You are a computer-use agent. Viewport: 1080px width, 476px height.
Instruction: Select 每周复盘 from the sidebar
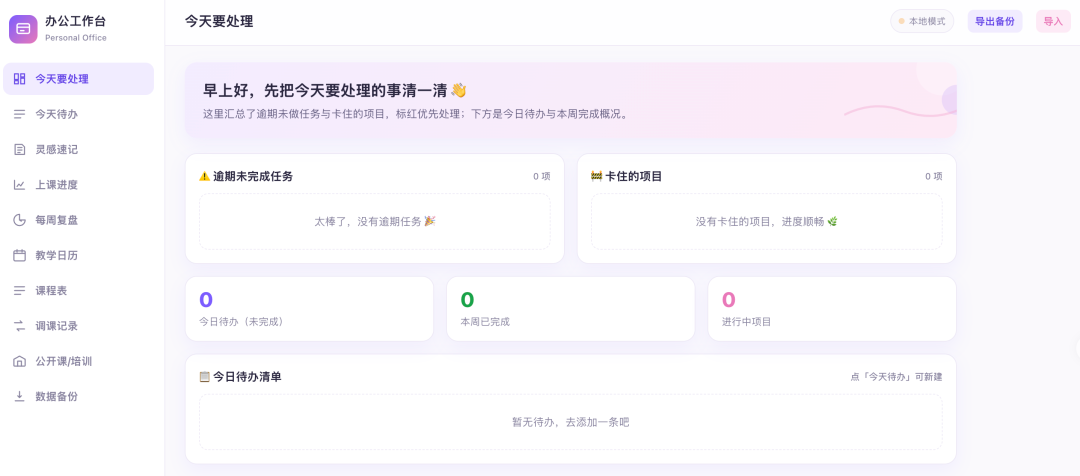[x=79, y=220]
